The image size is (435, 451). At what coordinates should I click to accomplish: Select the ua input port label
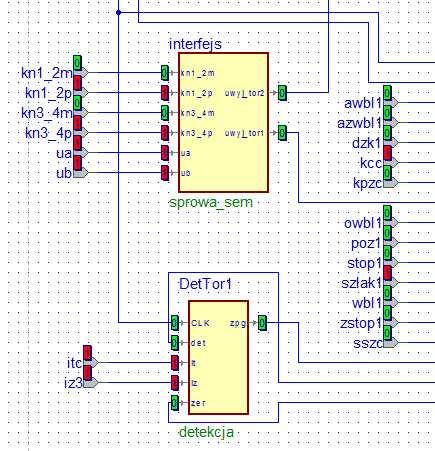[64, 153]
